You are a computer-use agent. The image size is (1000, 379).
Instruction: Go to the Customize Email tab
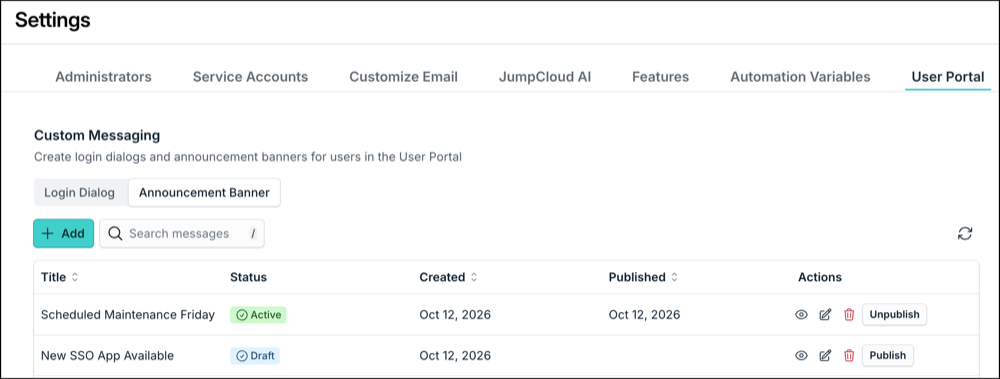point(403,77)
